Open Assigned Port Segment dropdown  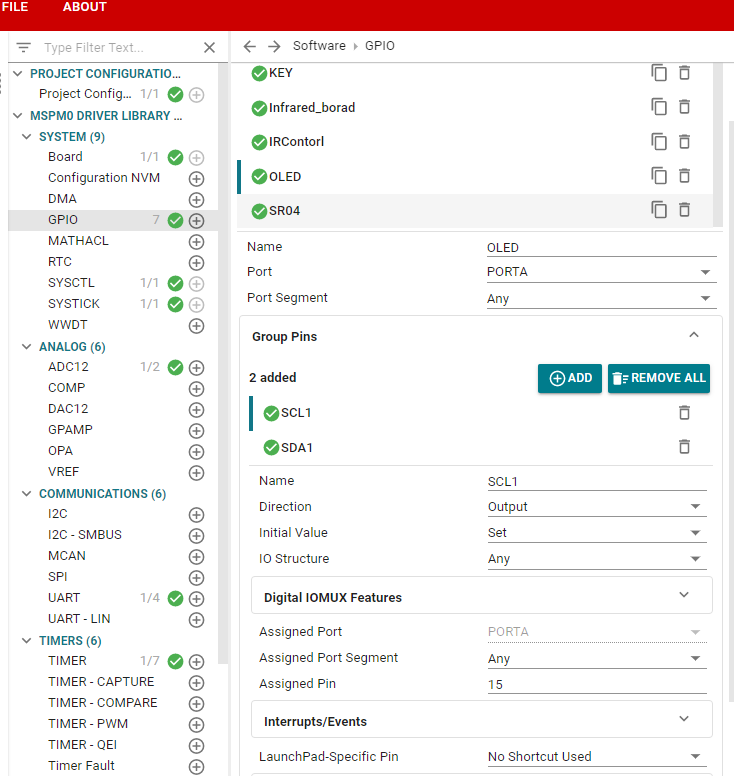(x=597, y=659)
